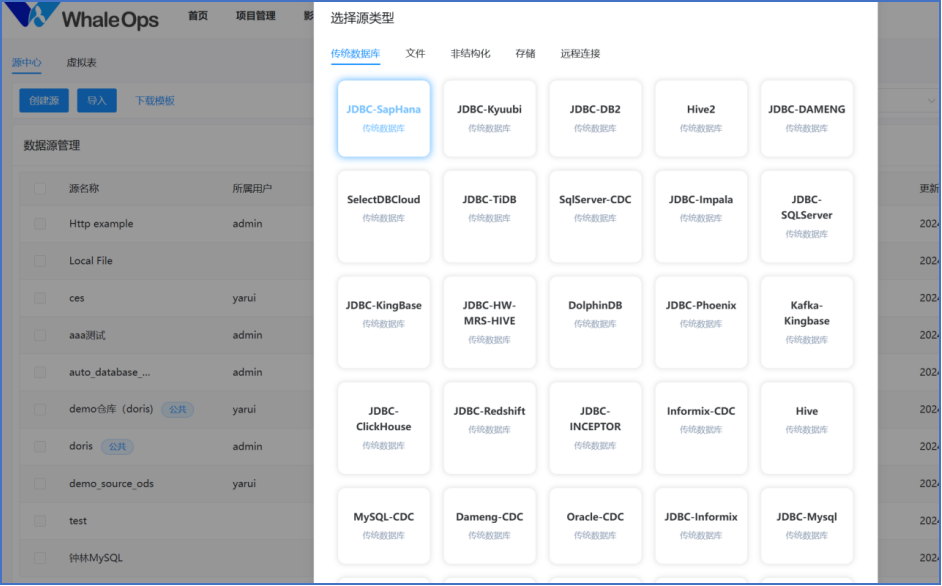Check the Local File row checkbox
Image resolution: width=942 pixels, height=586 pixels.
point(40,261)
